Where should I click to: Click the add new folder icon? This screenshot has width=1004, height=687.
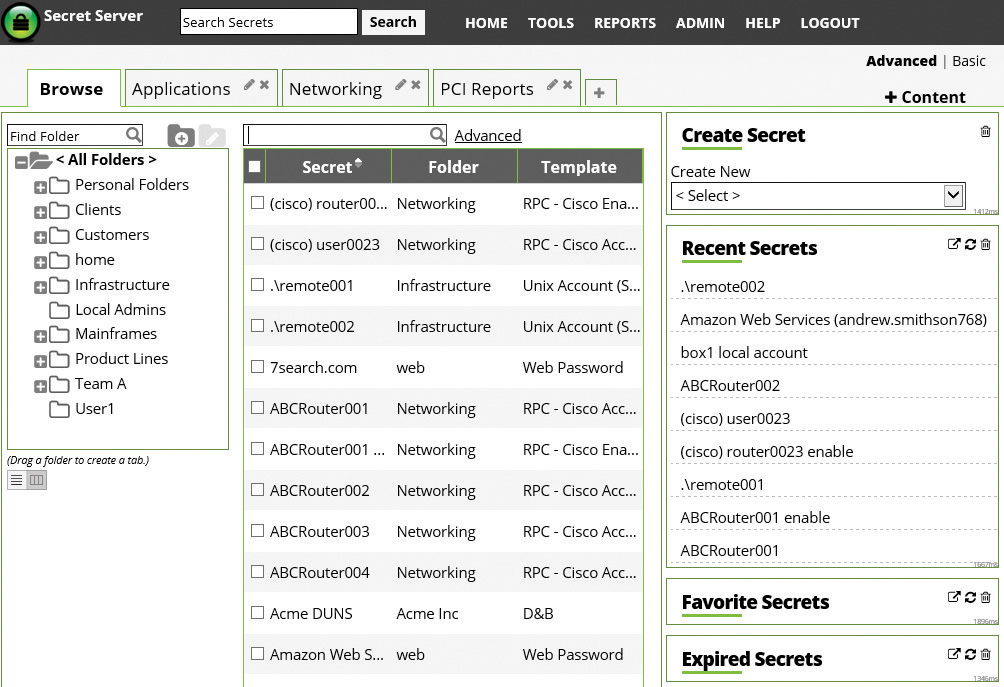(x=180, y=136)
